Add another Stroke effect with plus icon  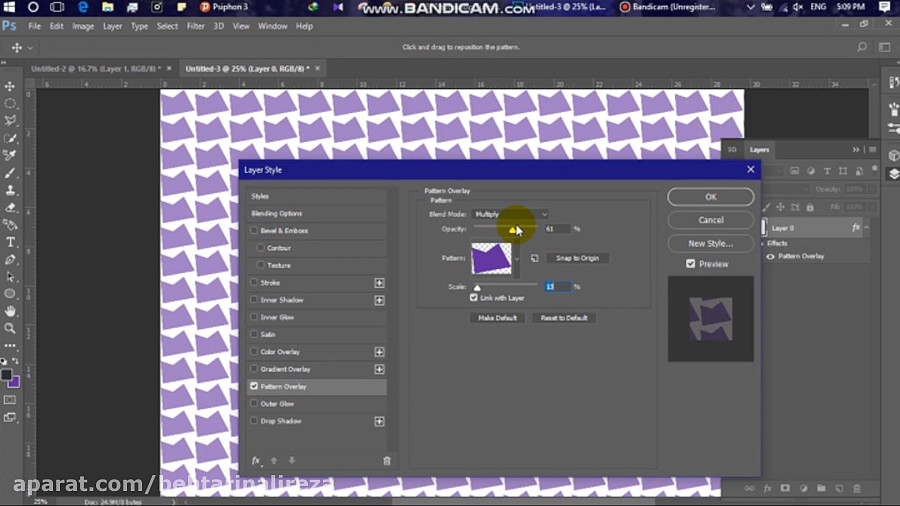(x=379, y=283)
